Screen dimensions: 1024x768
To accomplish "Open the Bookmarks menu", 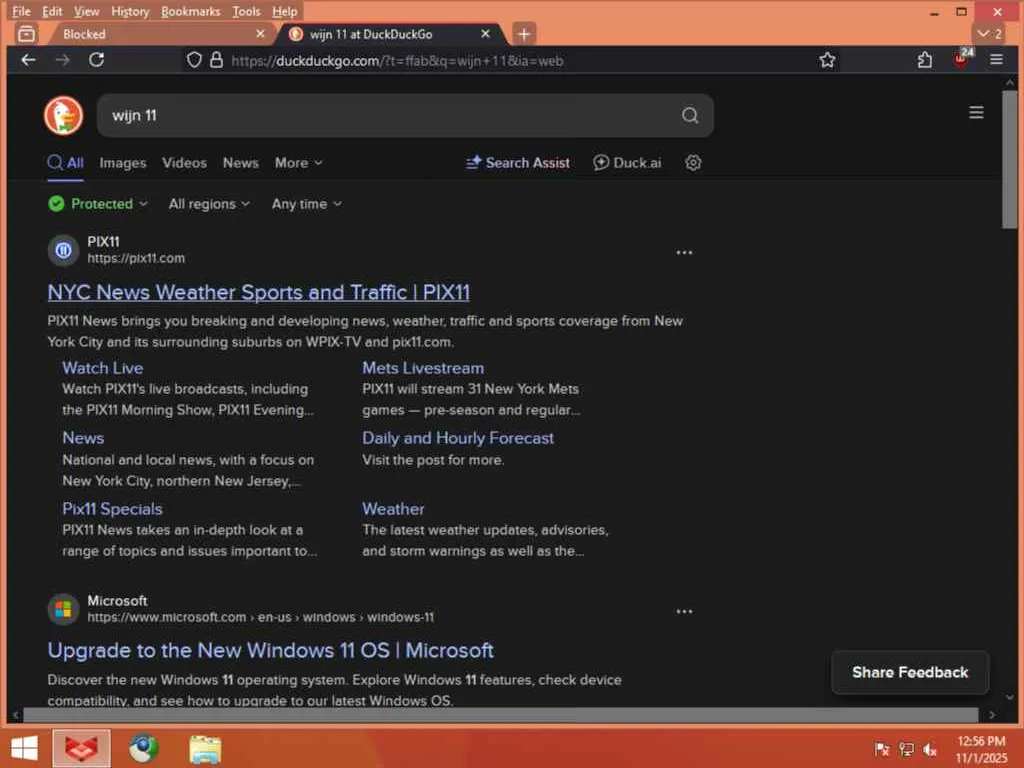I will [190, 12].
